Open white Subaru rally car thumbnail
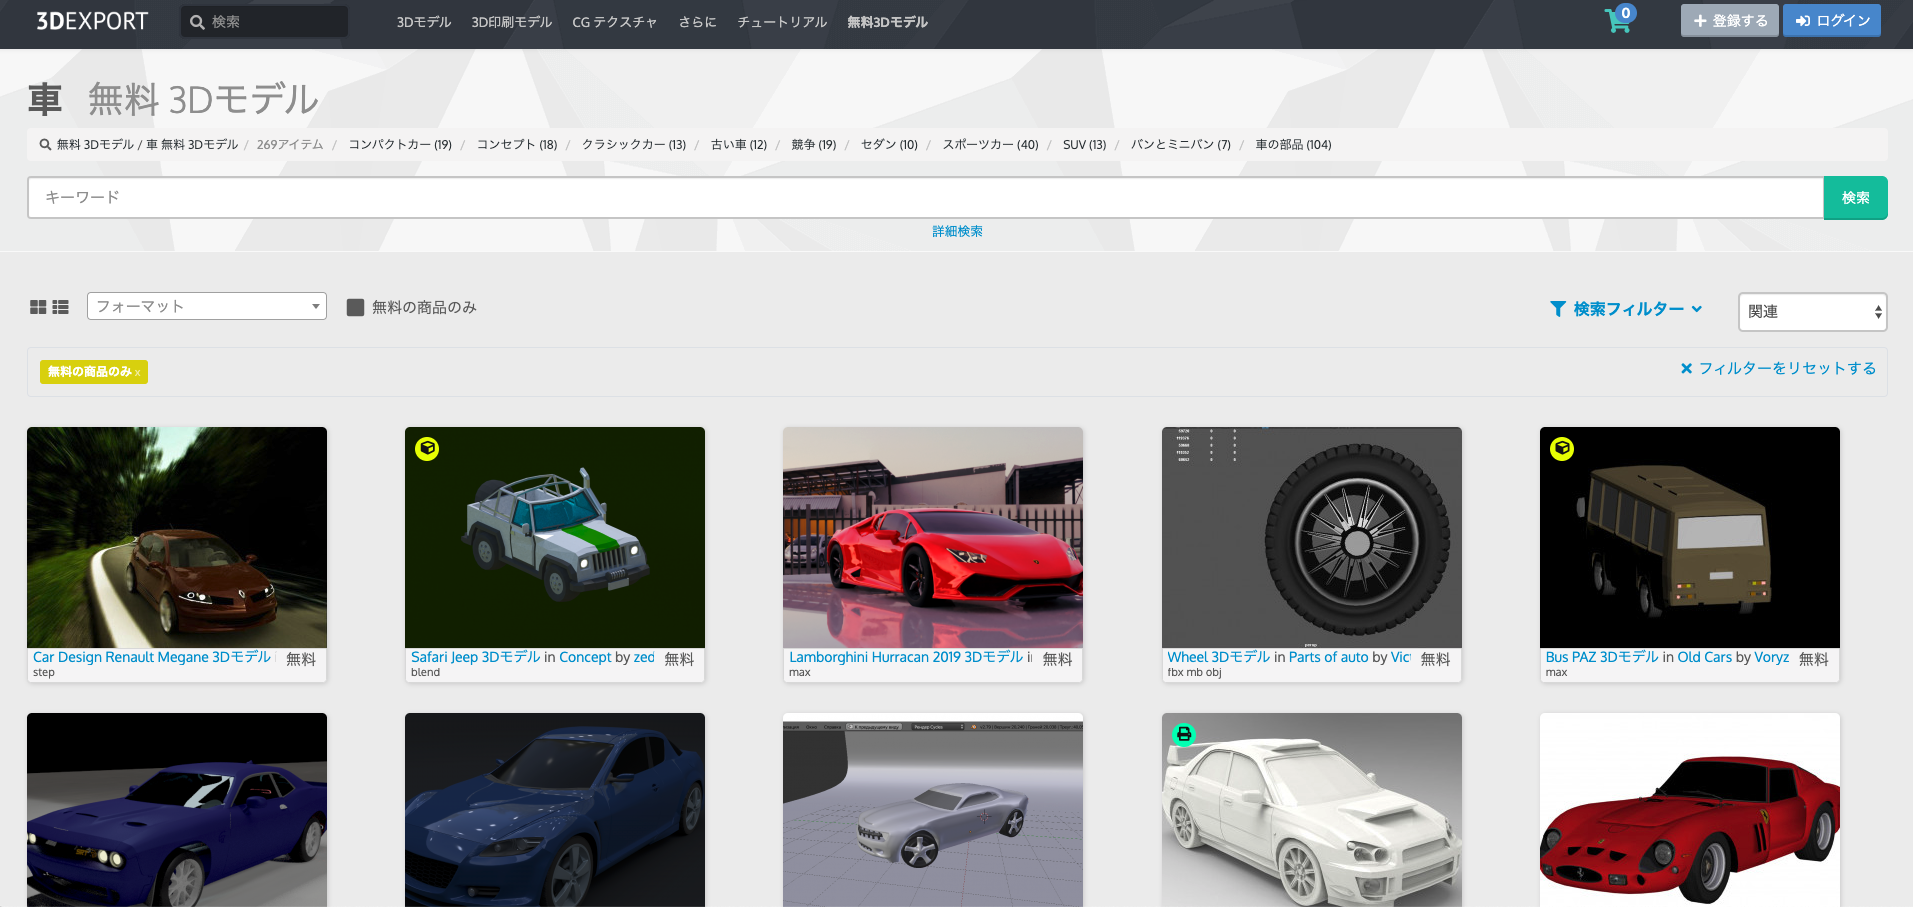The width and height of the screenshot is (1913, 907). coord(1312,810)
